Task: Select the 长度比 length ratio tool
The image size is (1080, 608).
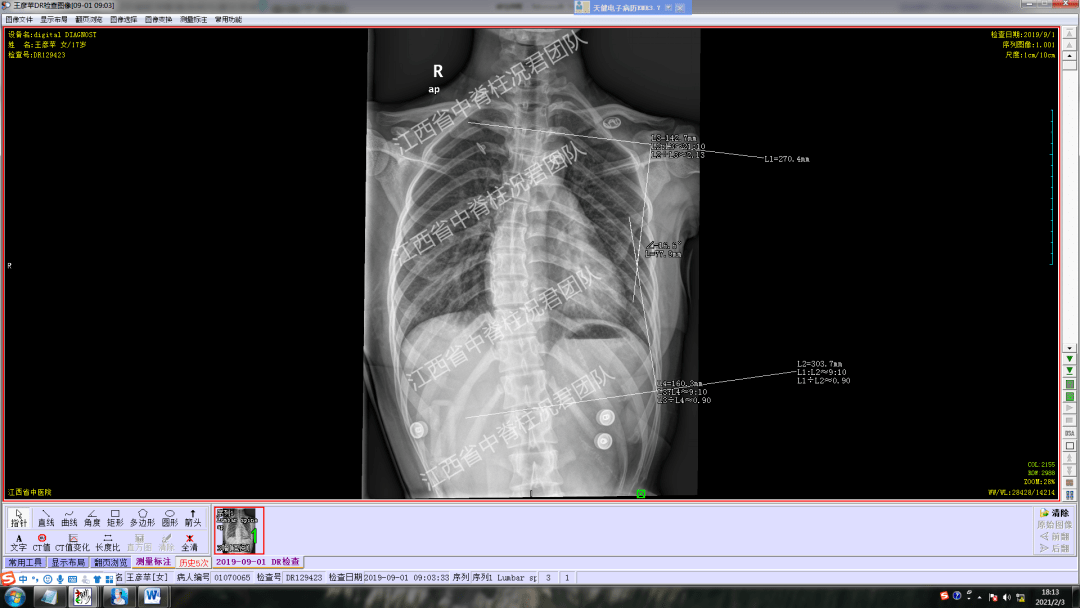Action: (107, 542)
